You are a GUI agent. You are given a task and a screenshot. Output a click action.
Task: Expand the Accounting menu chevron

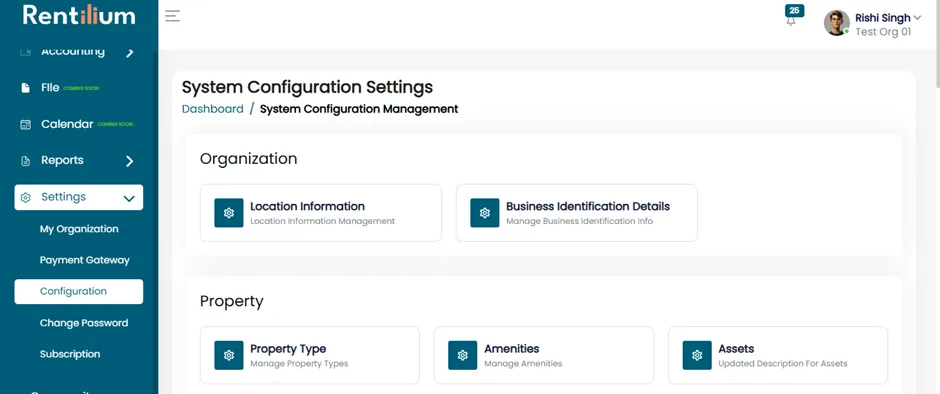pyautogui.click(x=129, y=53)
